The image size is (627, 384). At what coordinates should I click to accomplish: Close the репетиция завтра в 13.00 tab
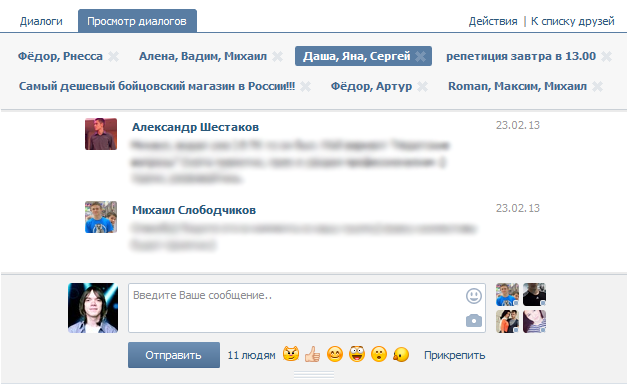coord(607,56)
